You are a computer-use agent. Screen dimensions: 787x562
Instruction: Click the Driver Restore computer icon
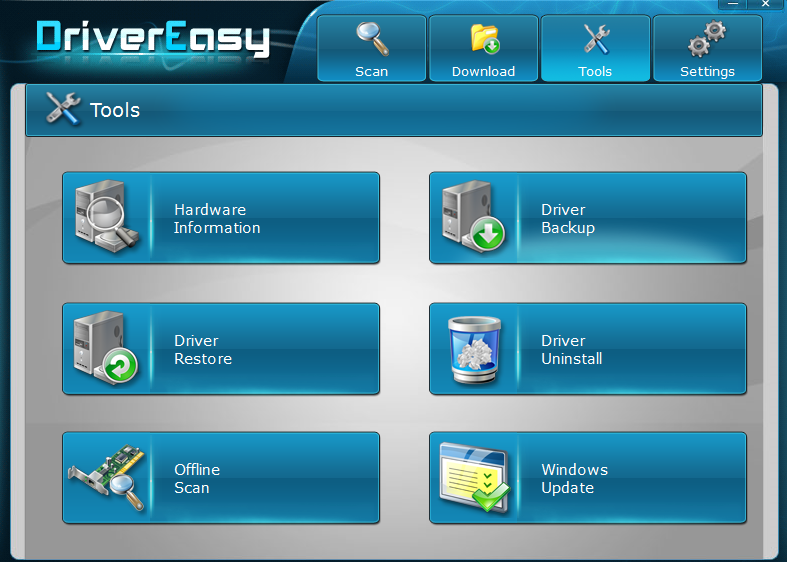tap(106, 349)
